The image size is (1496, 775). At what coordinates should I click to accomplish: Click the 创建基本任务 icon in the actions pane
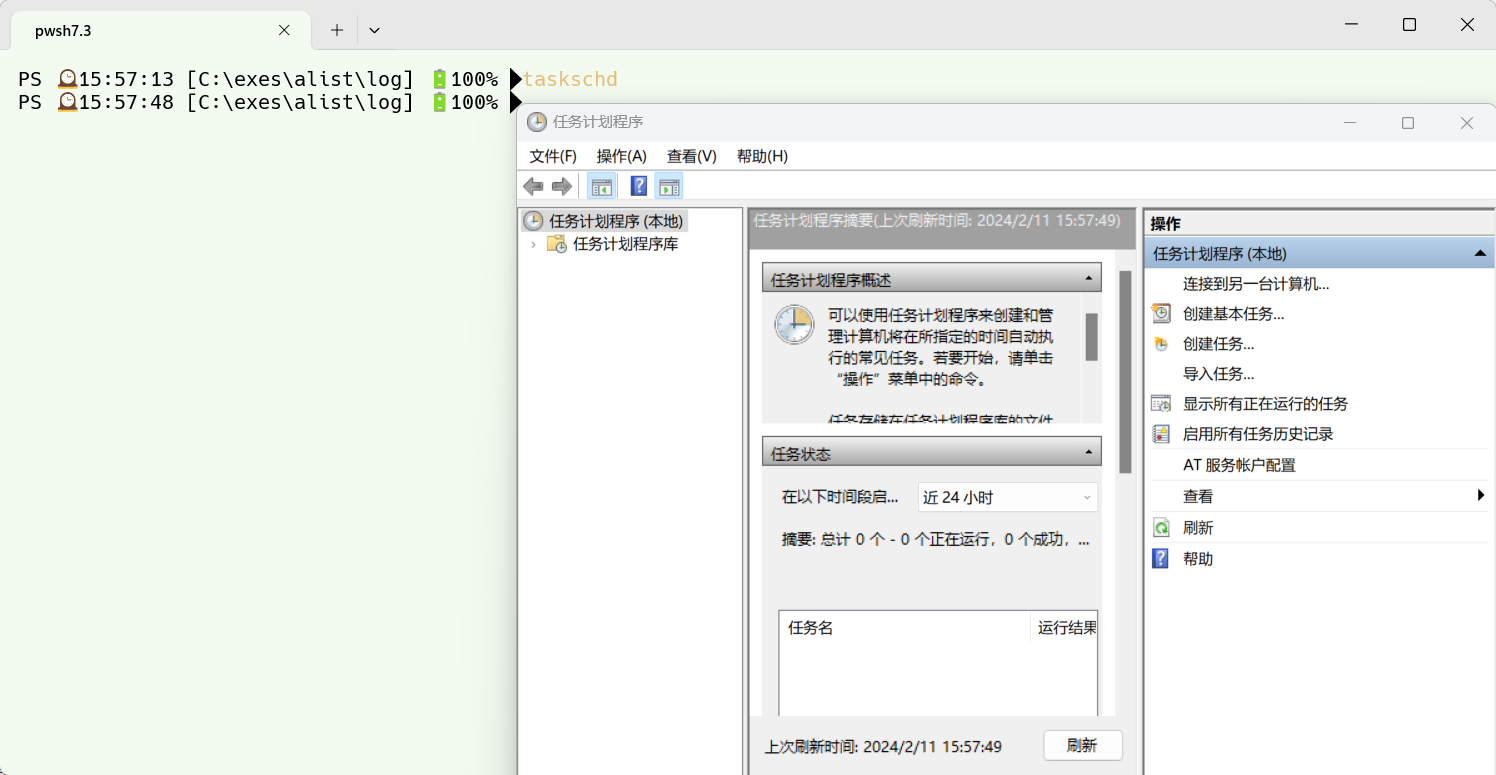pyautogui.click(x=1161, y=313)
